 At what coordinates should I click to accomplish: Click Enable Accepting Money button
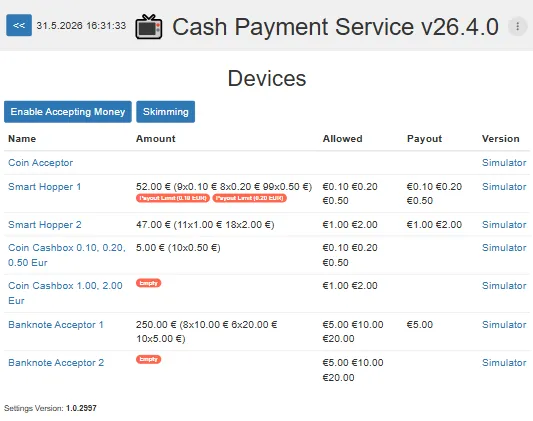click(x=68, y=111)
